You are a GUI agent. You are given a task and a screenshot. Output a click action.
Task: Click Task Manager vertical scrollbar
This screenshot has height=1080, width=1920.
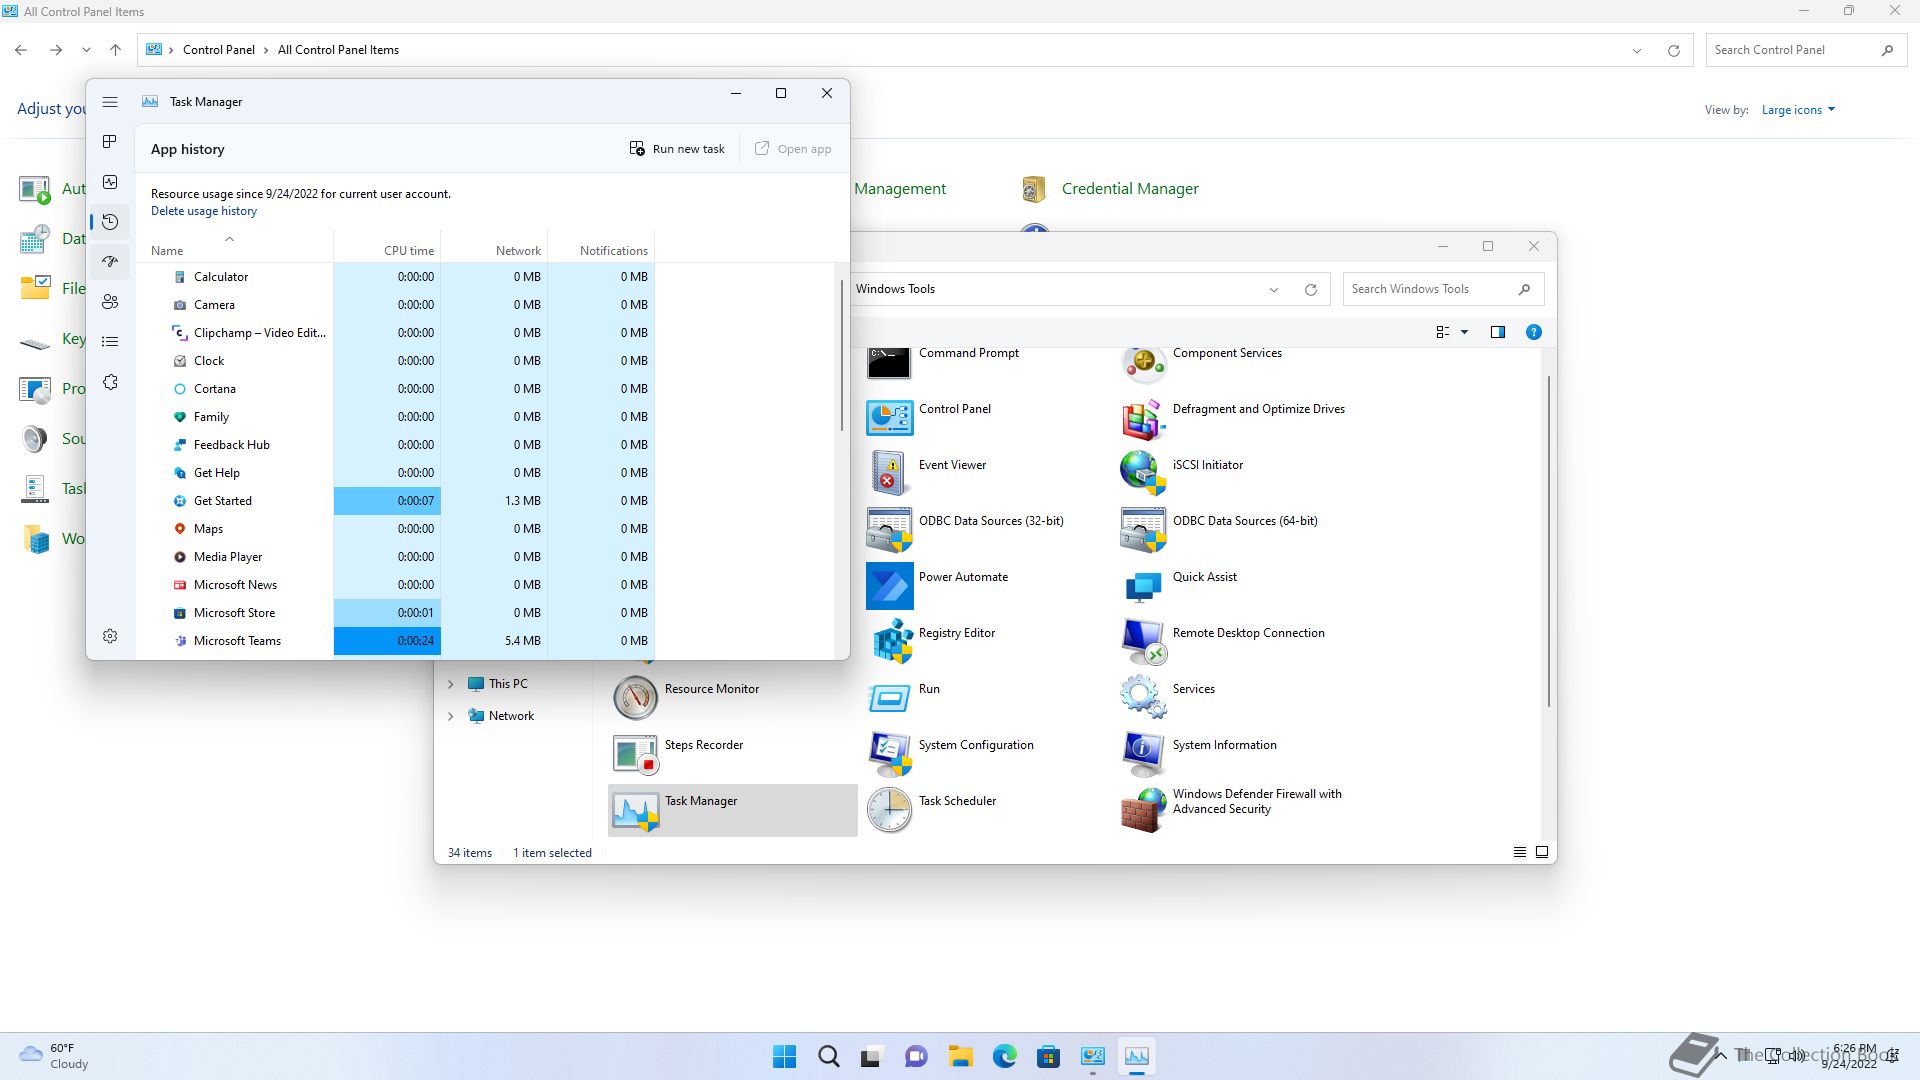click(x=842, y=355)
